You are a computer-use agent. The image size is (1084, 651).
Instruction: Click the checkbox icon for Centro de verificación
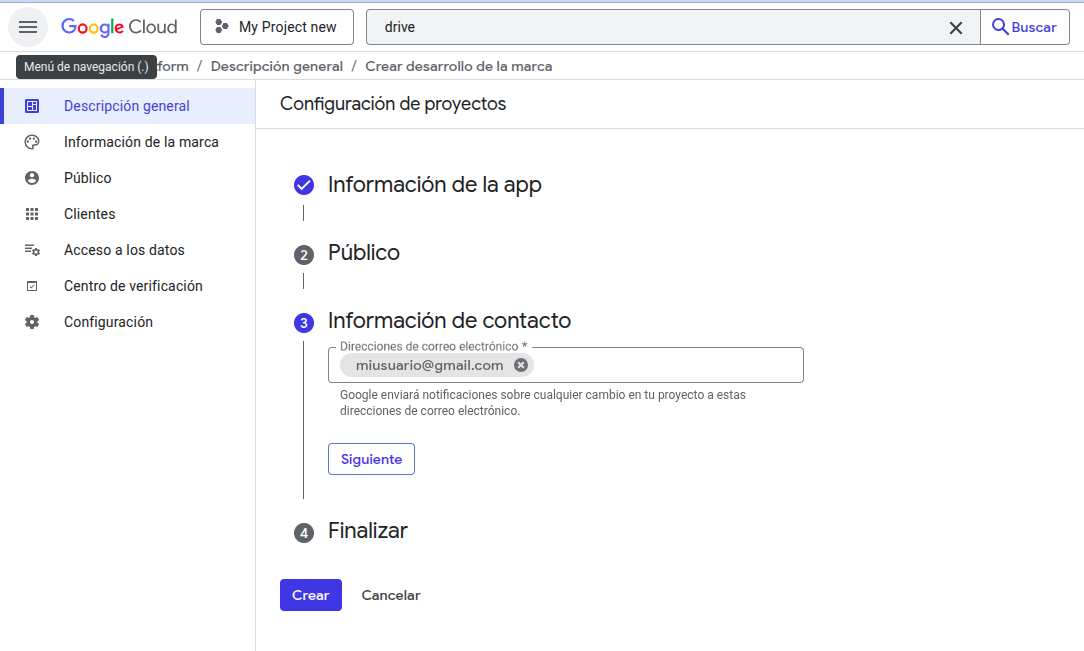click(x=32, y=286)
